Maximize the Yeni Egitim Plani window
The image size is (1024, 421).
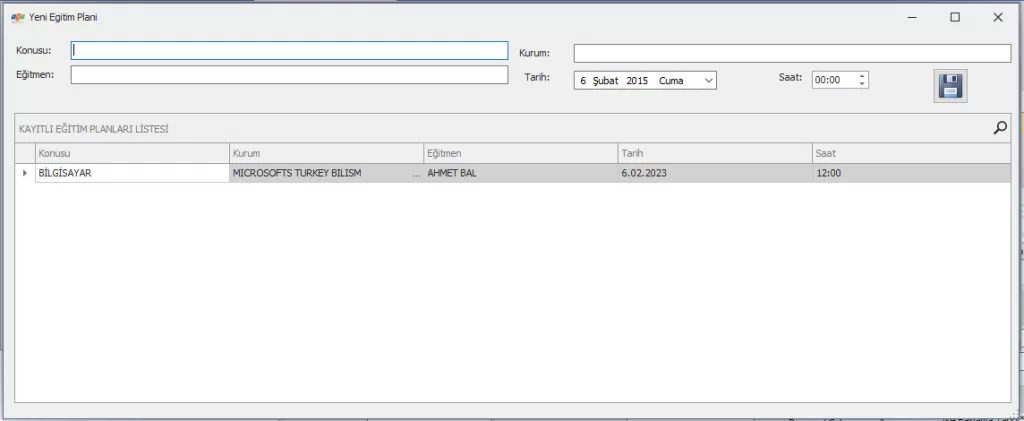[x=954, y=17]
